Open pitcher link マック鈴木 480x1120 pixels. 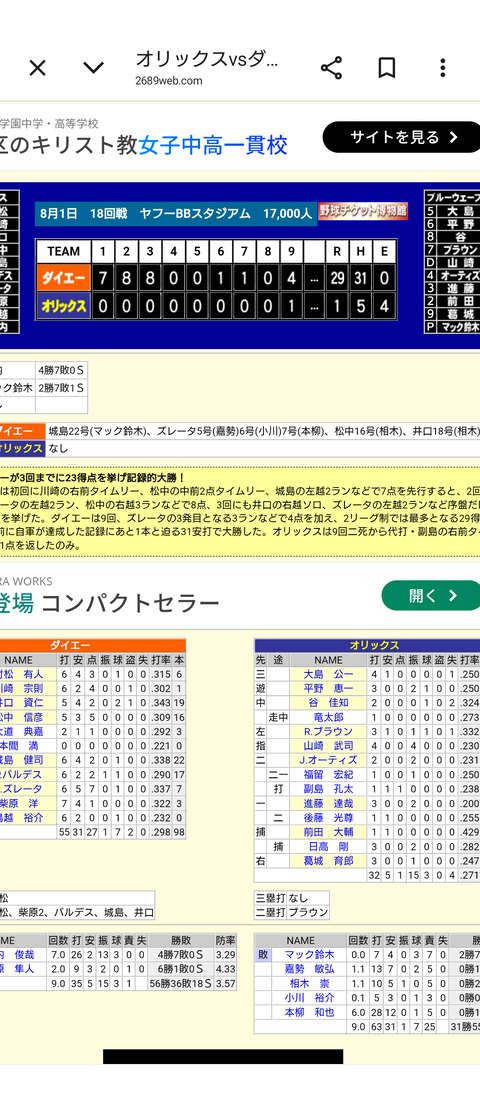pos(309,955)
